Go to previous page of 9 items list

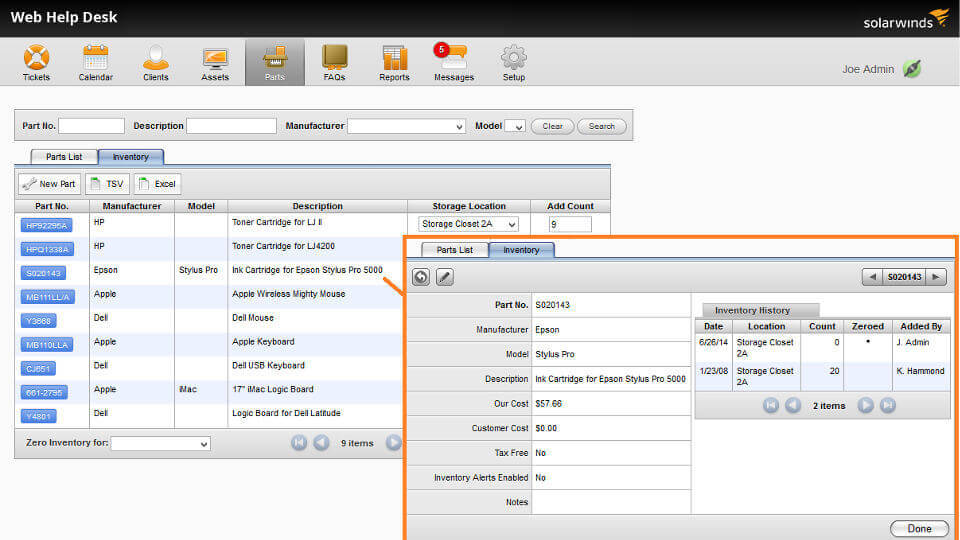coord(321,443)
